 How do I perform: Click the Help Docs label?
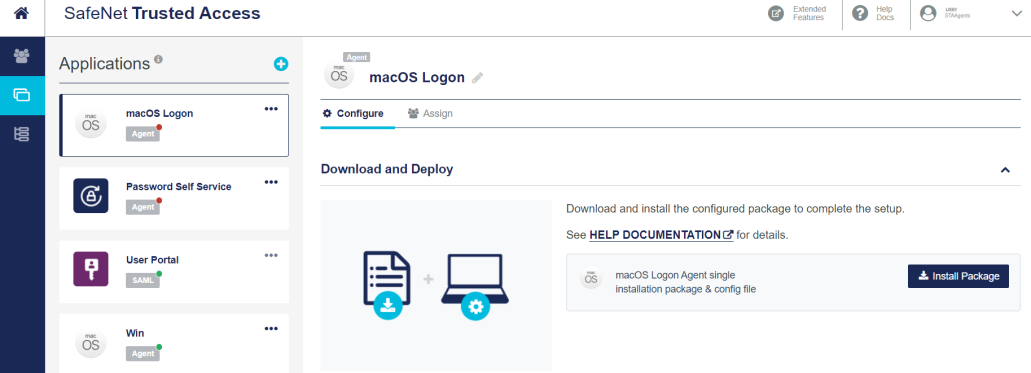click(x=885, y=13)
